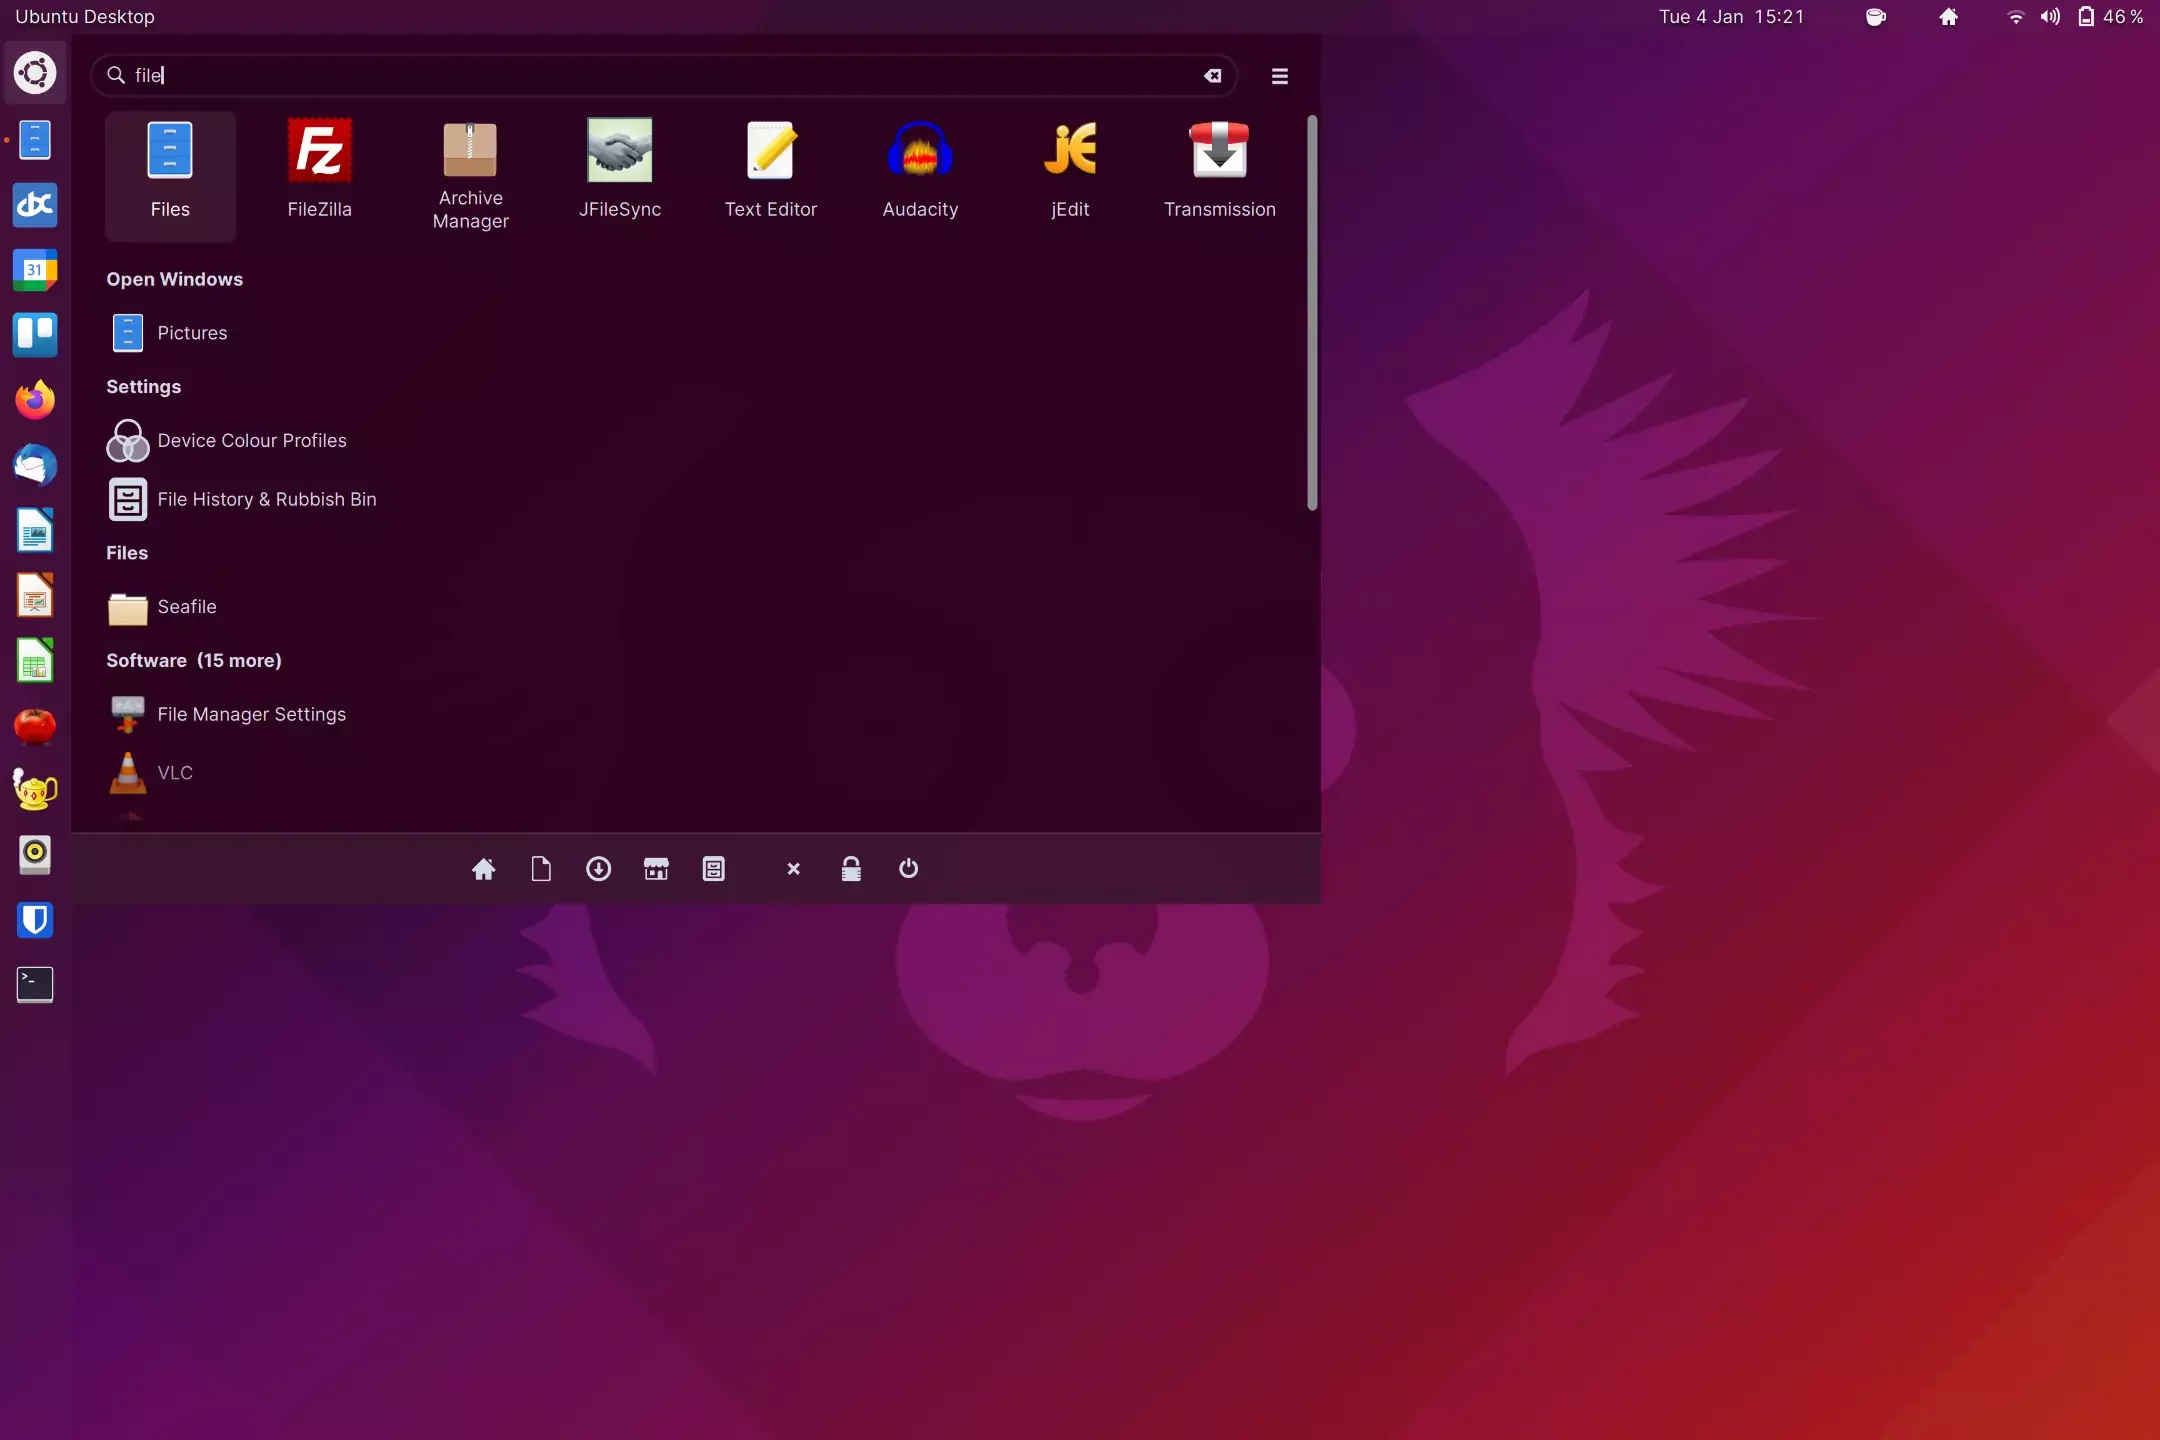The width and height of the screenshot is (2160, 1440).
Task: Click the Ubuntu logo dock button
Action: pos(35,73)
